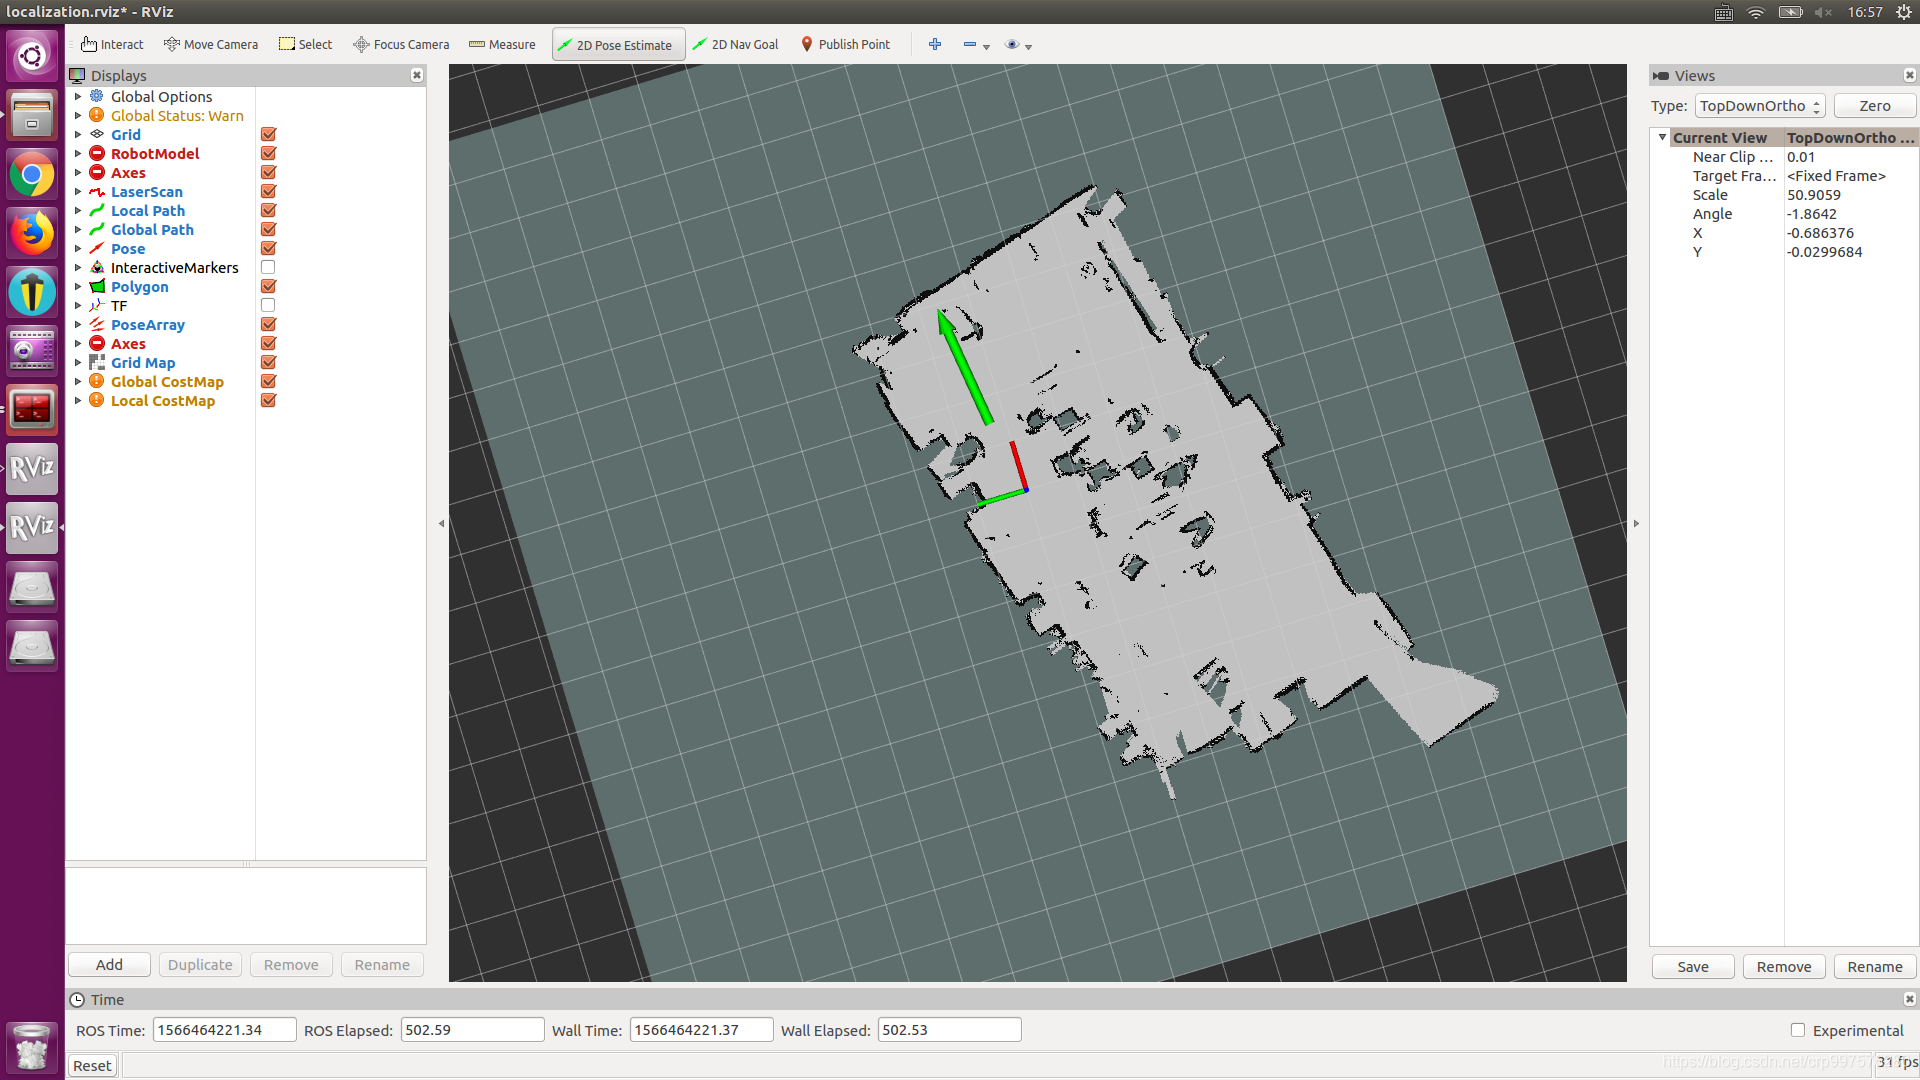
Task: Expand the Global Status: Warn item
Action: point(78,115)
